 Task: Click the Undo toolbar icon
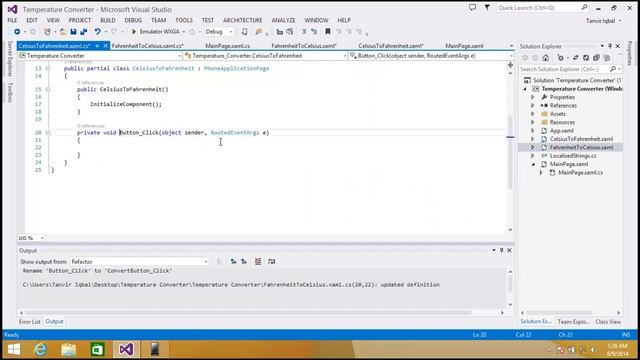click(97, 31)
